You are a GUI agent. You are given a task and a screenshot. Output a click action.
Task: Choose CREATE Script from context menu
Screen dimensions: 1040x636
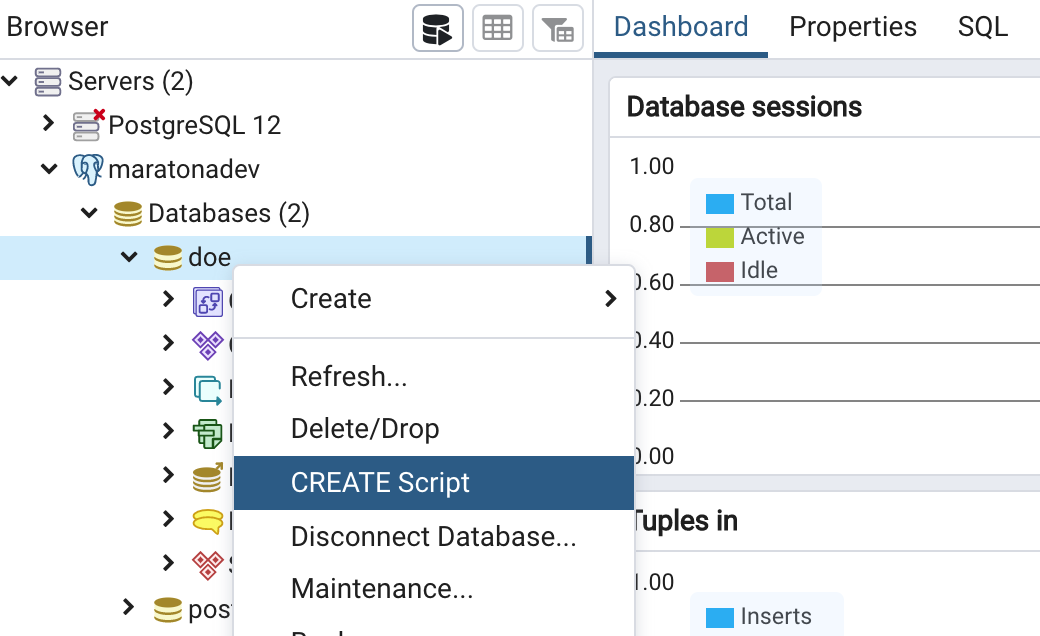click(x=380, y=483)
